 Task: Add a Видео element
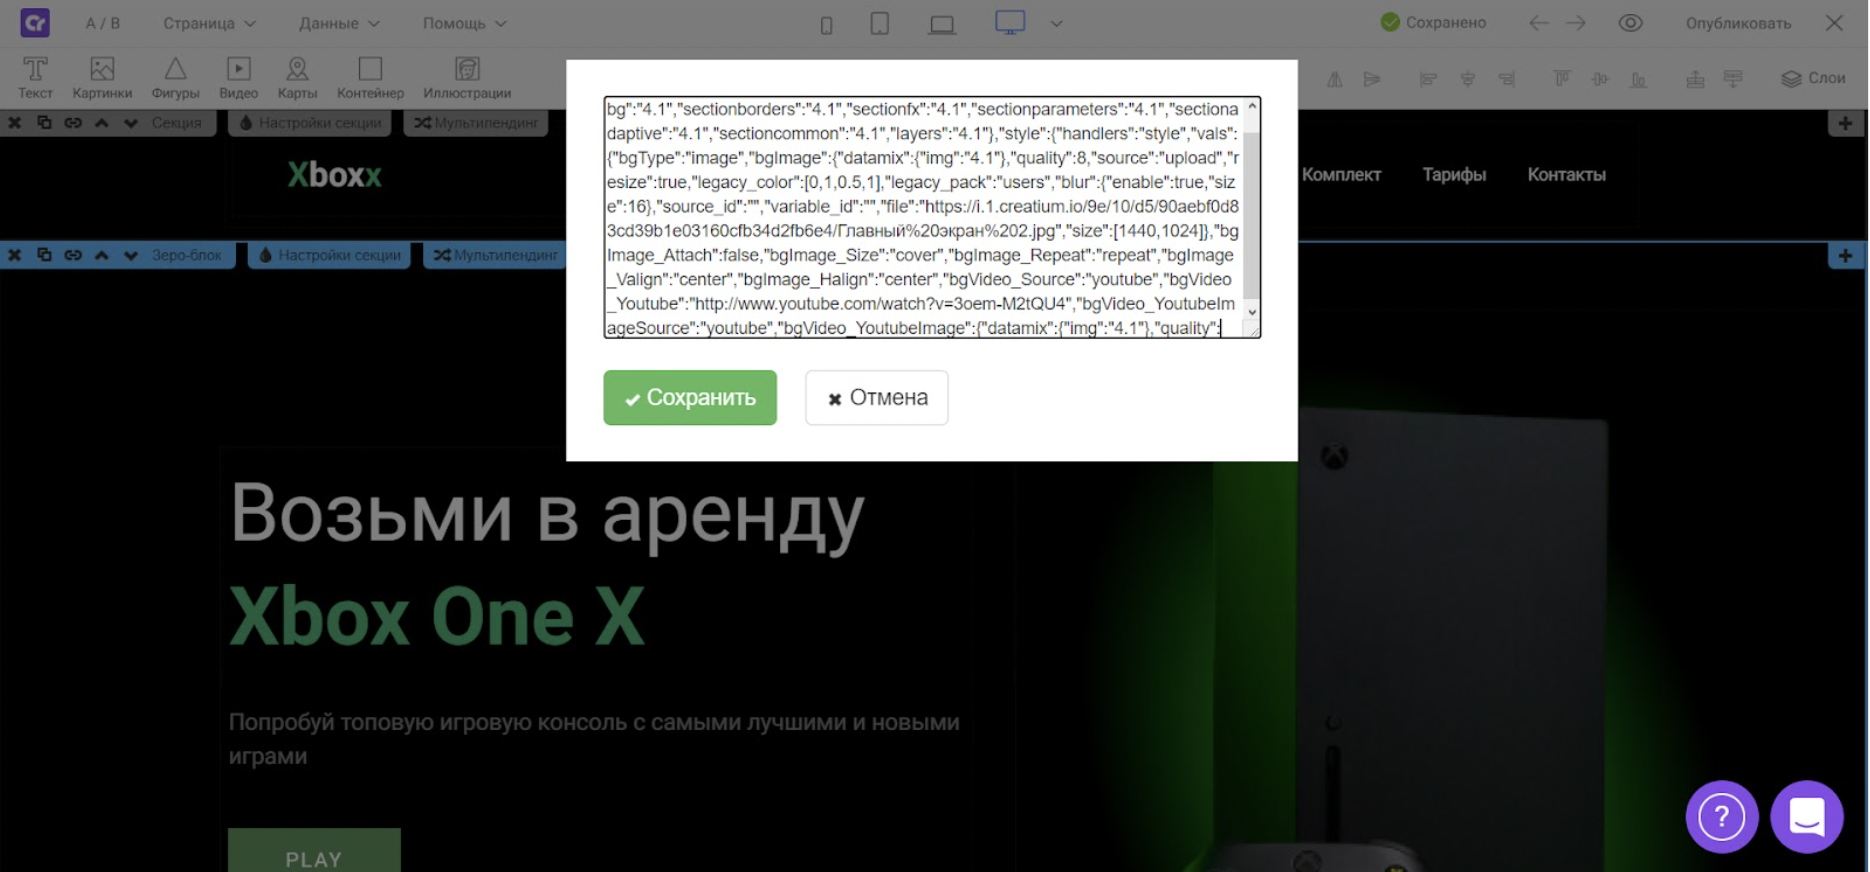[238, 77]
